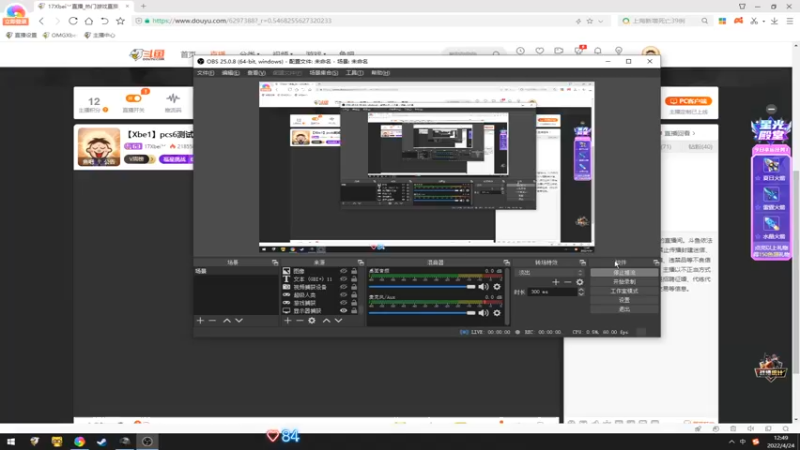Adjust 麦克风/Aux volume slider
The height and width of the screenshot is (450, 800).
tap(422, 313)
